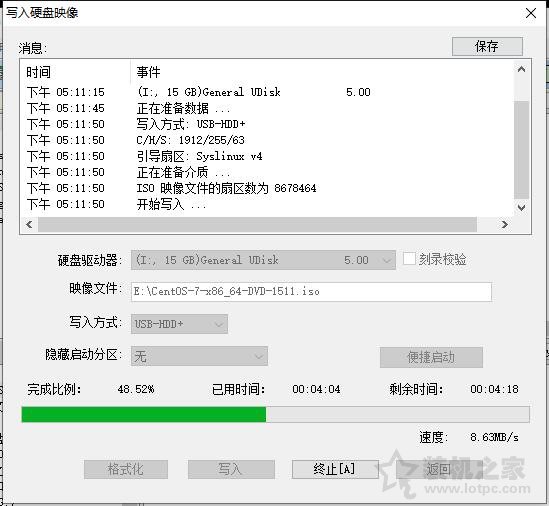Screen dimensions: 549x506
Task: Select the log row 正在准备介质 ...
Action: 266,172
